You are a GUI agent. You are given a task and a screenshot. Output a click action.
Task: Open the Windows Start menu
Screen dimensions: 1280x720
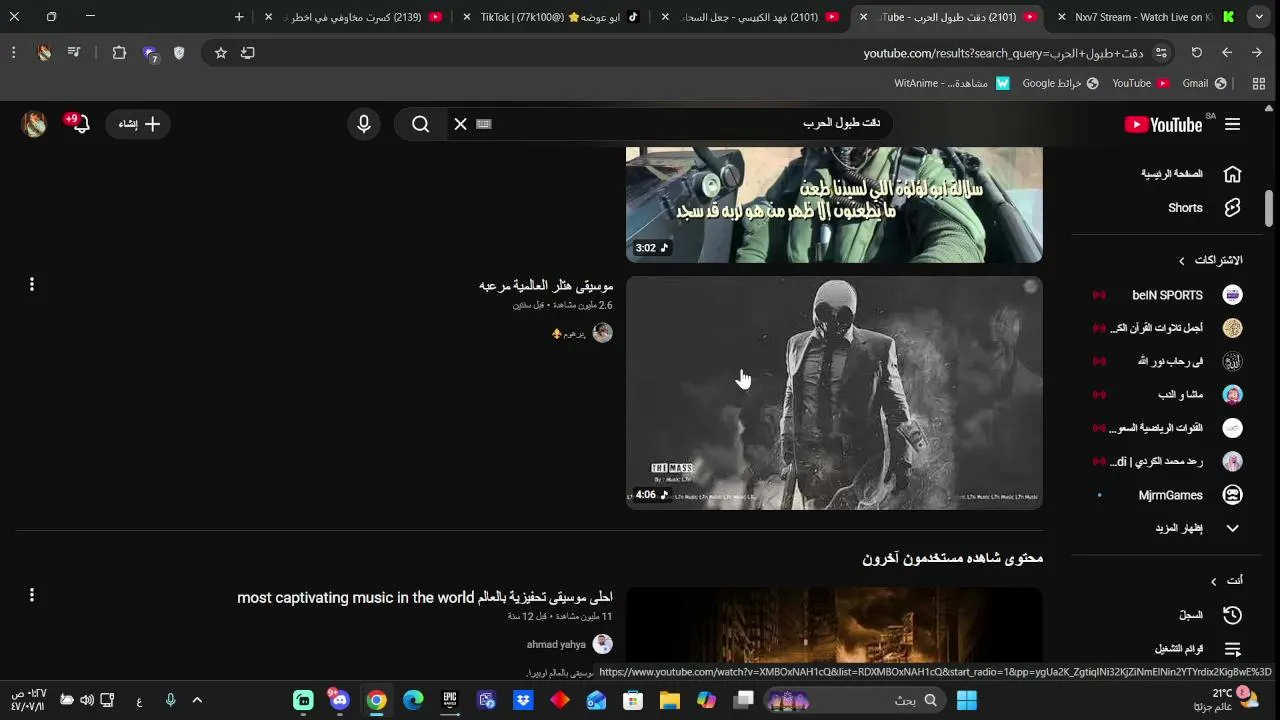966,700
